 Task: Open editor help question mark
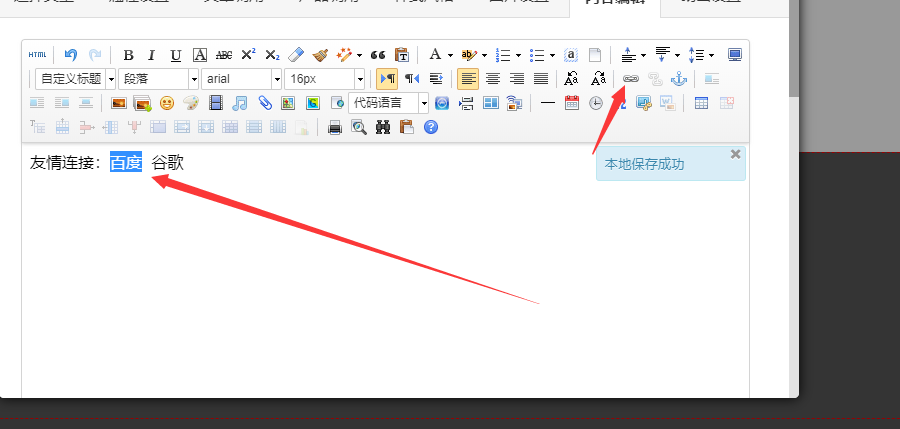pos(431,127)
